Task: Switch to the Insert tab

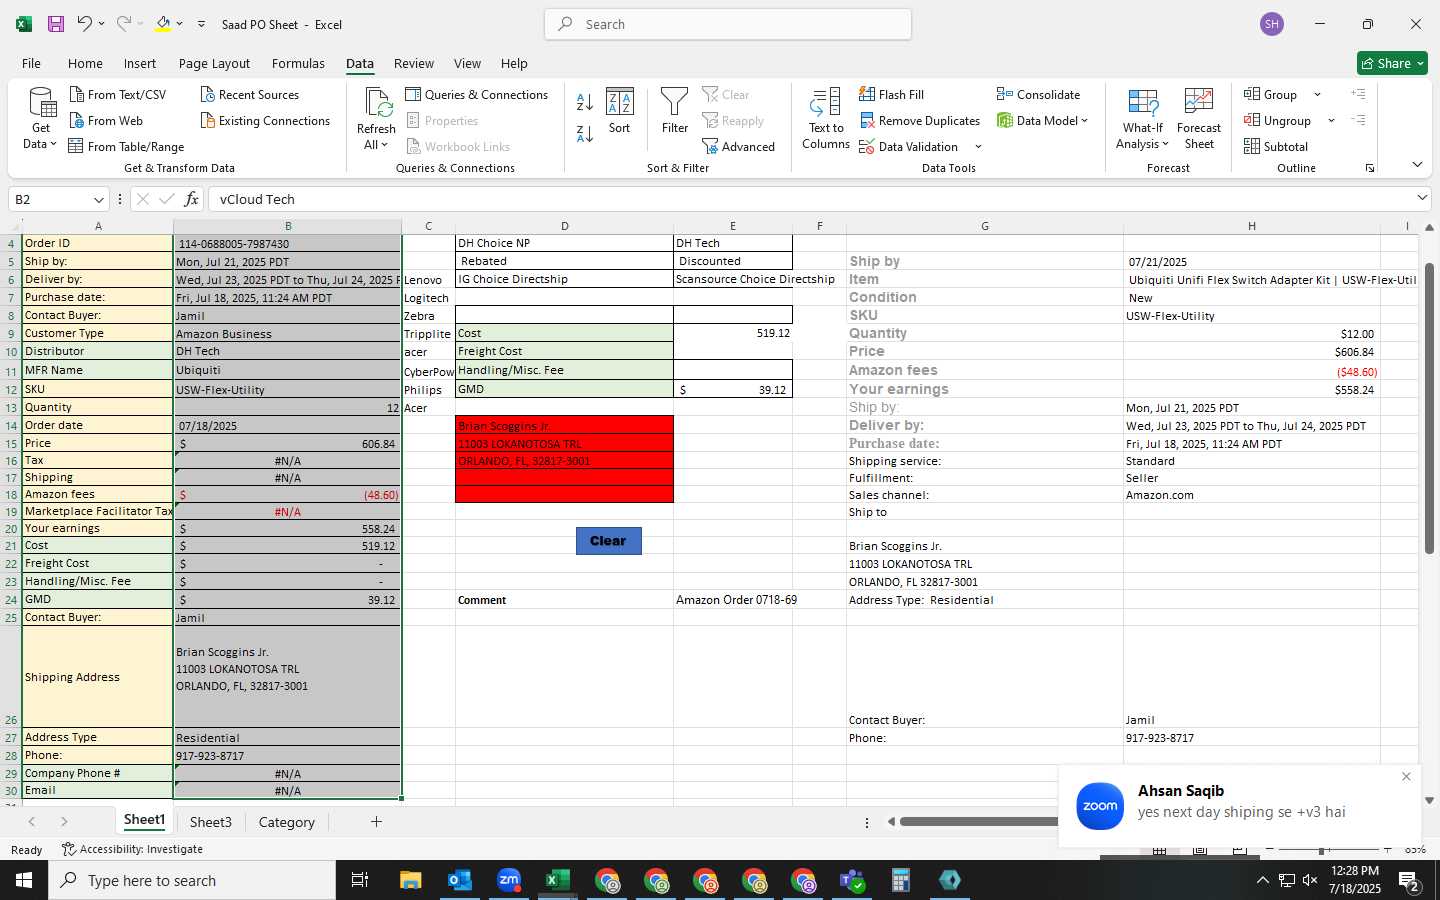Action: click(x=140, y=63)
